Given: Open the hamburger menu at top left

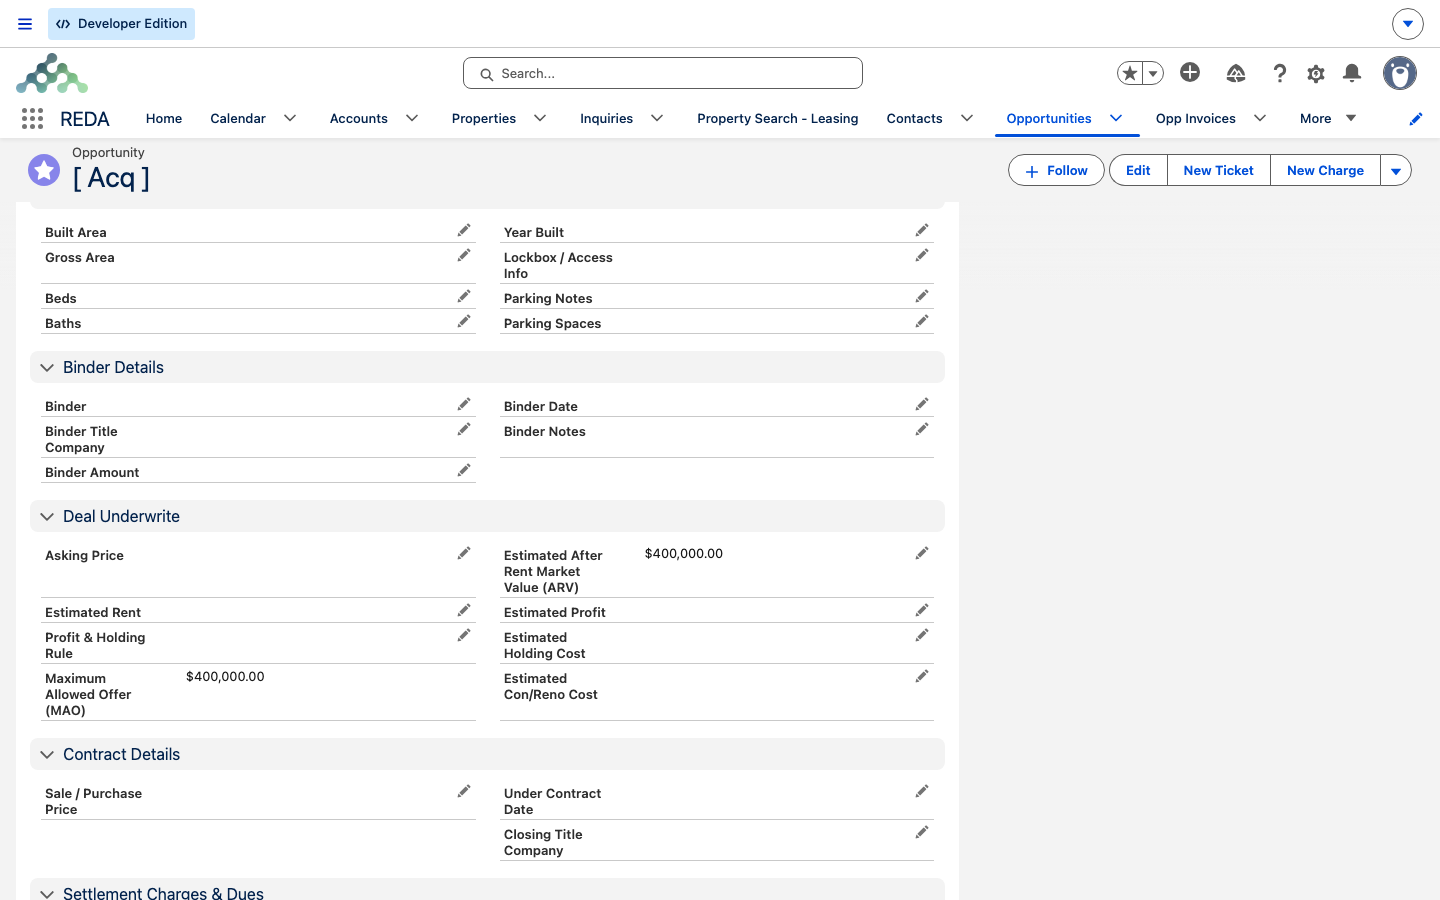Looking at the screenshot, I should 25,24.
